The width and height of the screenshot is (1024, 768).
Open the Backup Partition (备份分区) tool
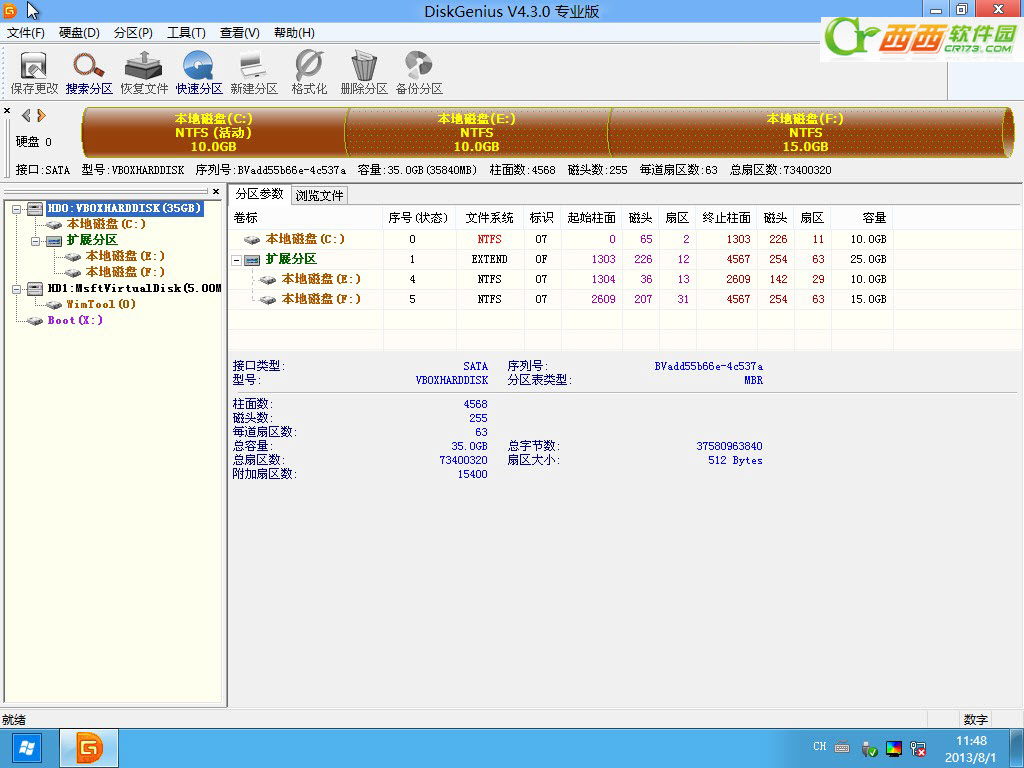[x=419, y=73]
